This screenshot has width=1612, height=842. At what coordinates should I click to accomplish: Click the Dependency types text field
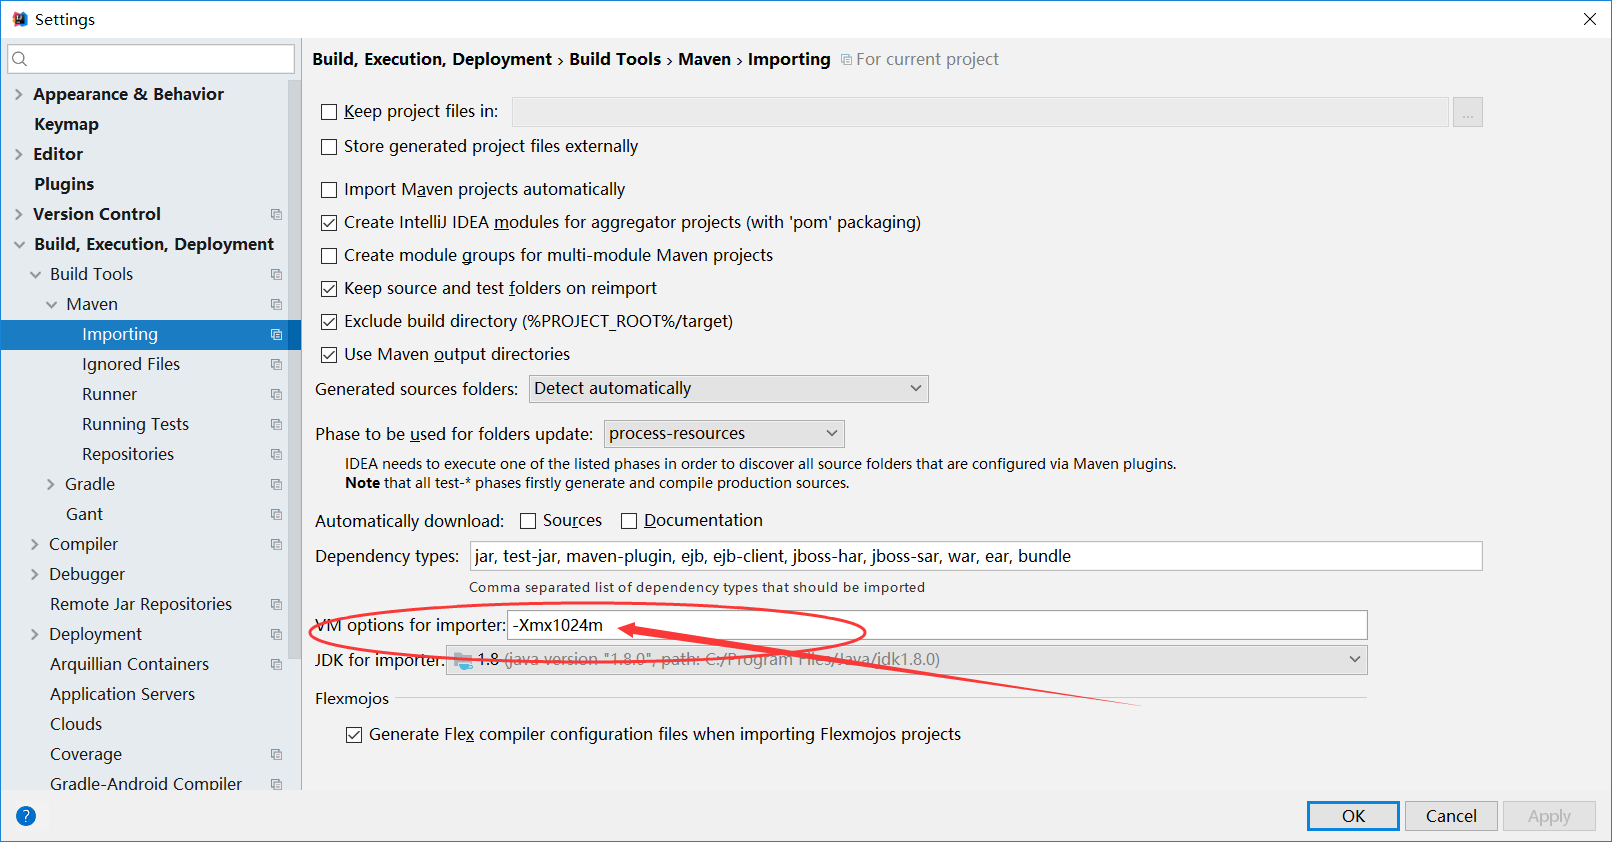pos(976,556)
